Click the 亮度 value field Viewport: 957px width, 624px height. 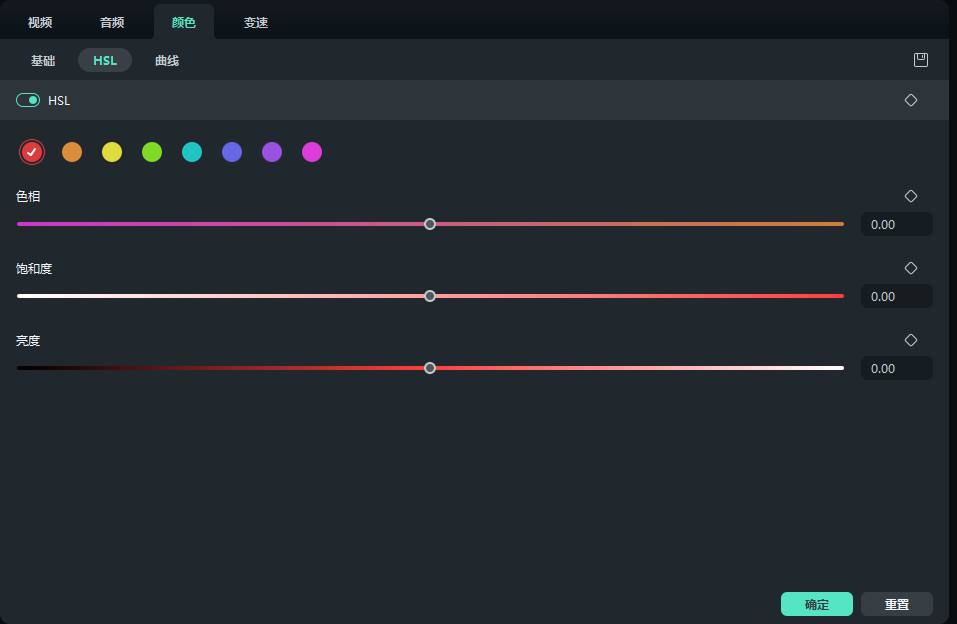[897, 368]
